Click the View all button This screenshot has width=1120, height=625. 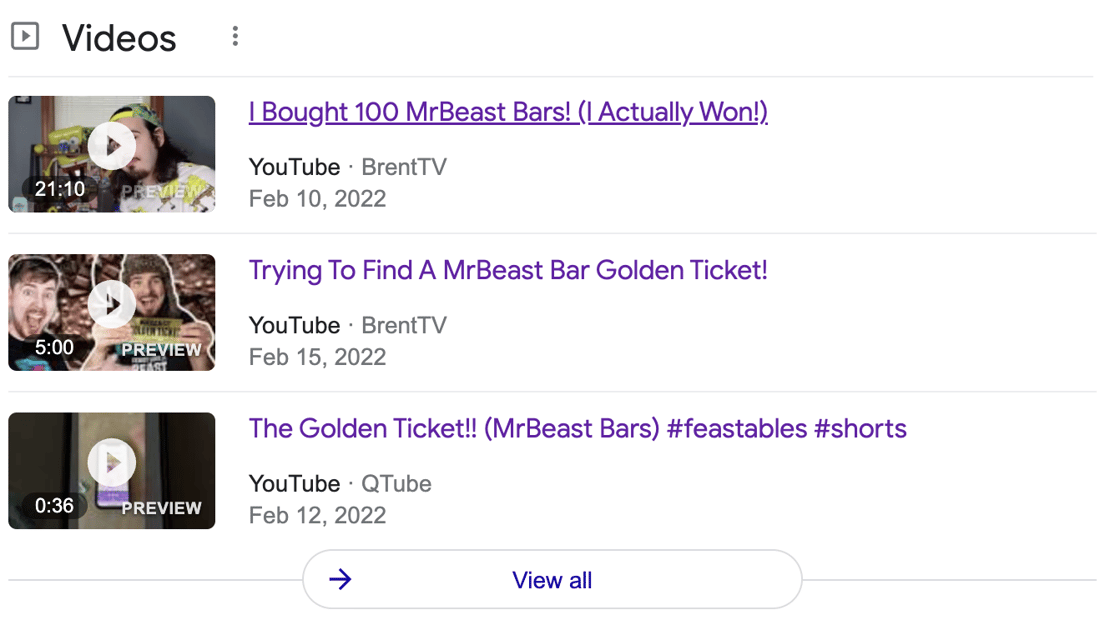tap(552, 579)
